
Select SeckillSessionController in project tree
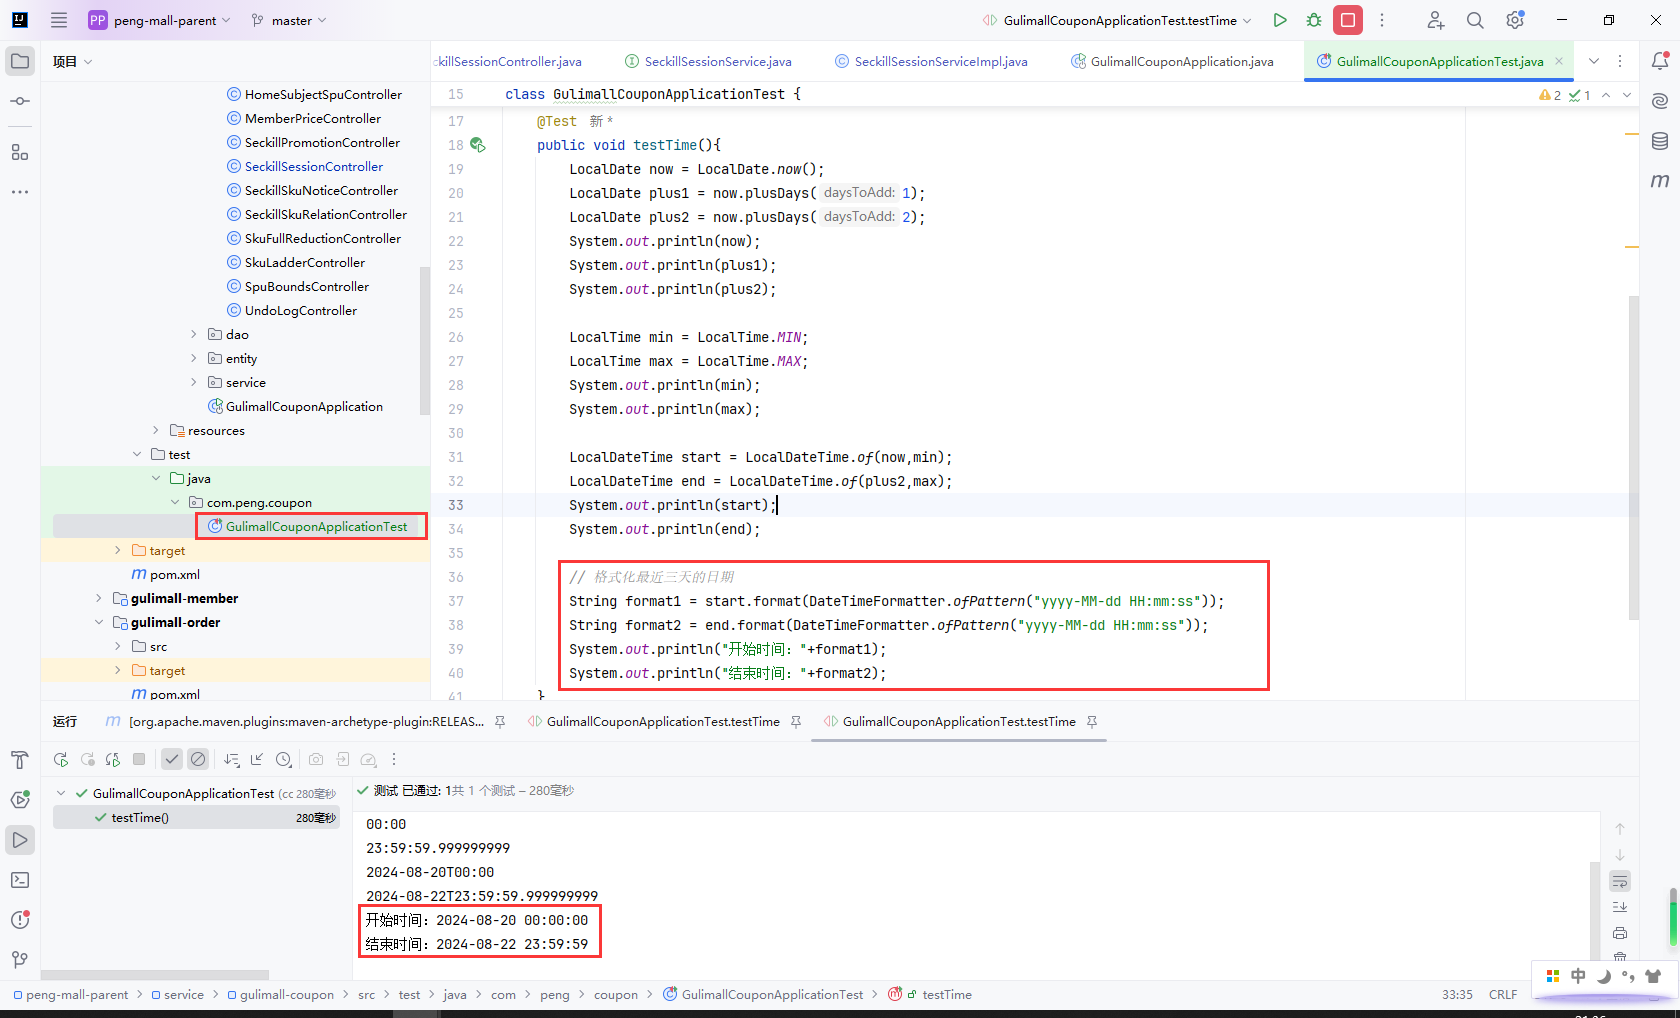pyautogui.click(x=314, y=167)
